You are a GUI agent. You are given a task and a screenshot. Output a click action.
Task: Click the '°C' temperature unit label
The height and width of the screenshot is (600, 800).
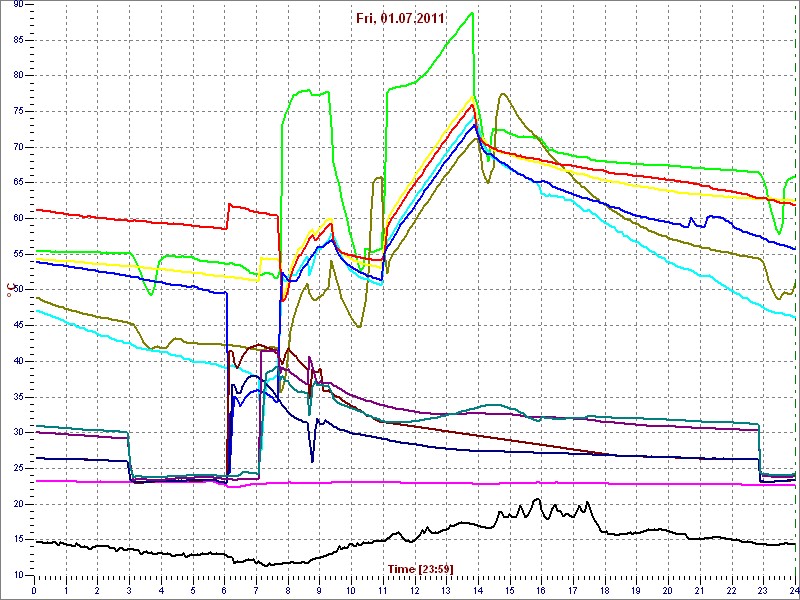pos(9,290)
